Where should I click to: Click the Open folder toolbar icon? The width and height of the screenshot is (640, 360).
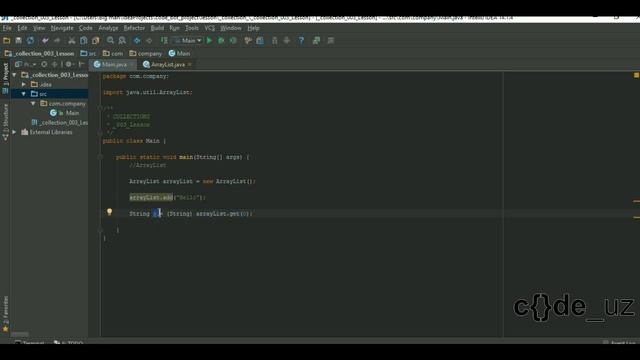coord(7,40)
